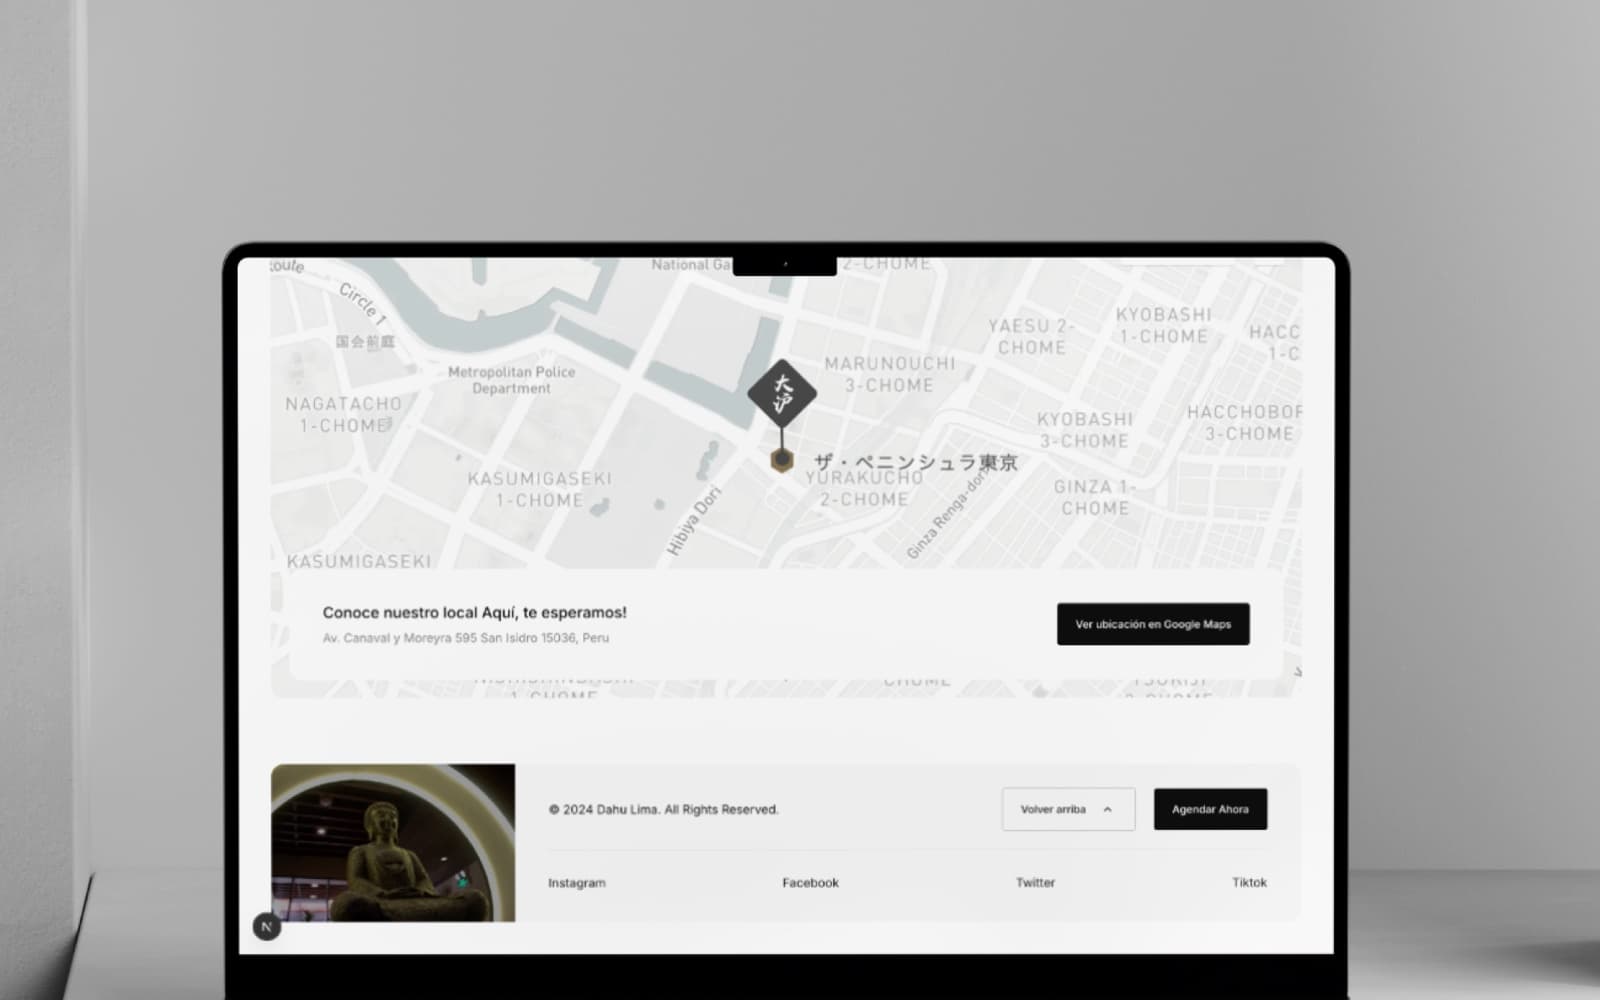Click the KYOBASHI 1-CHOME map label
Image resolution: width=1600 pixels, height=1000 pixels.
[x=1163, y=325]
